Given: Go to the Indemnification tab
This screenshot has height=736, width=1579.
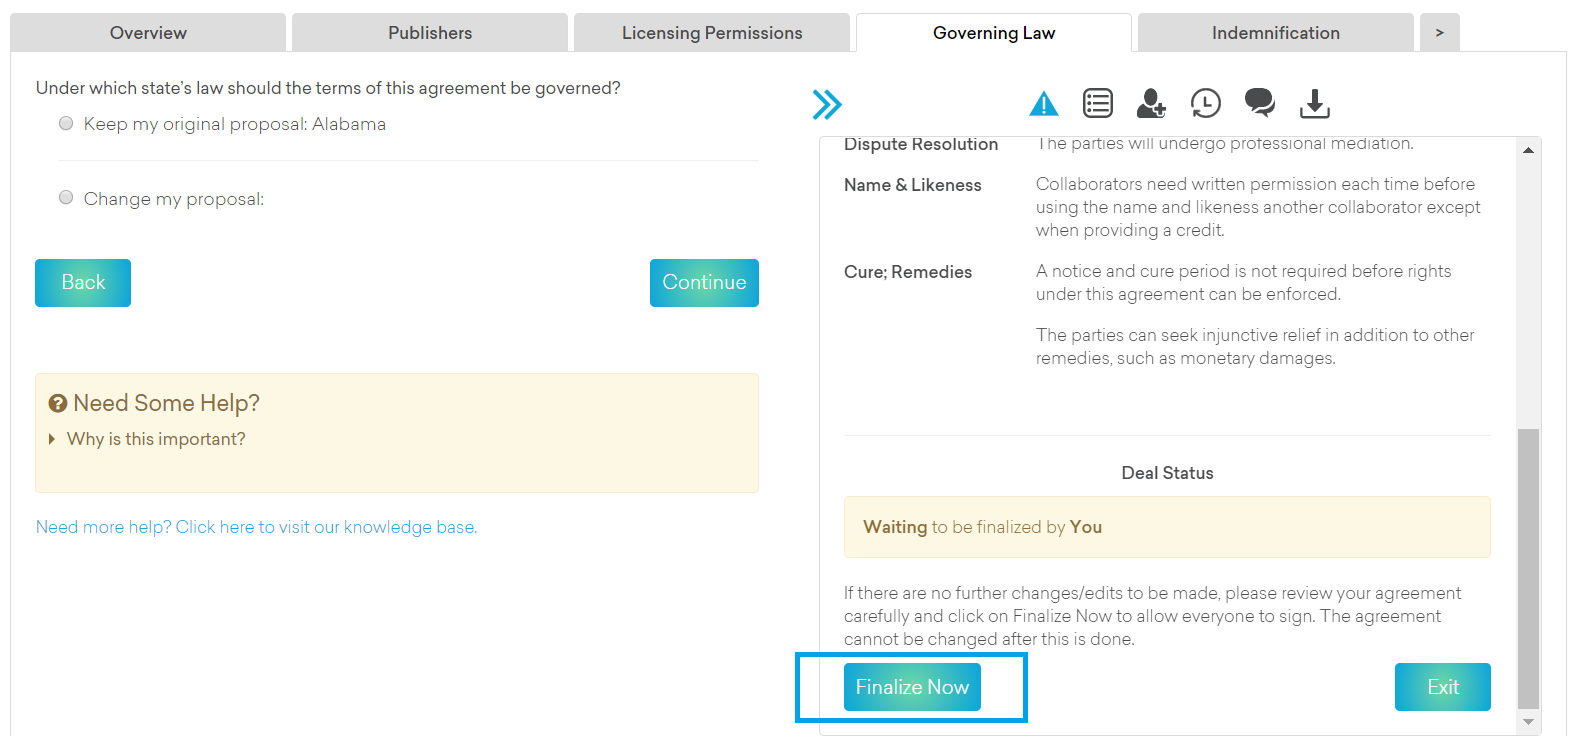Looking at the screenshot, I should click(x=1275, y=33).
